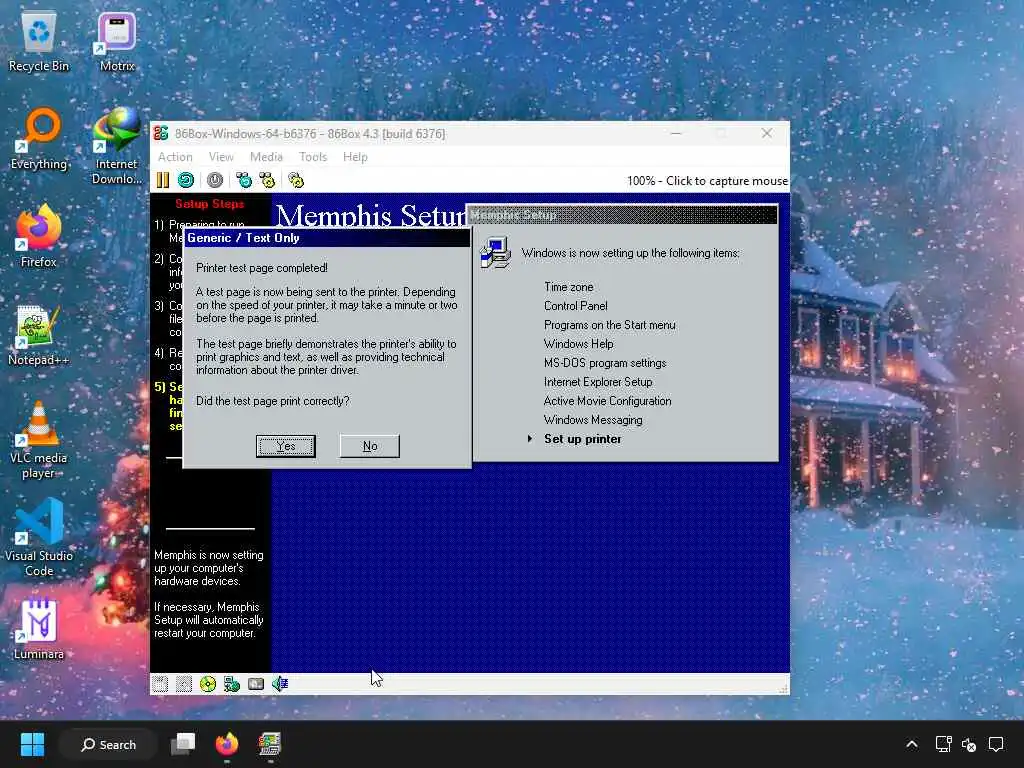Viewport: 1024px width, 768px height.
Task: Select the Luminara desktop shortcut
Action: click(39, 630)
